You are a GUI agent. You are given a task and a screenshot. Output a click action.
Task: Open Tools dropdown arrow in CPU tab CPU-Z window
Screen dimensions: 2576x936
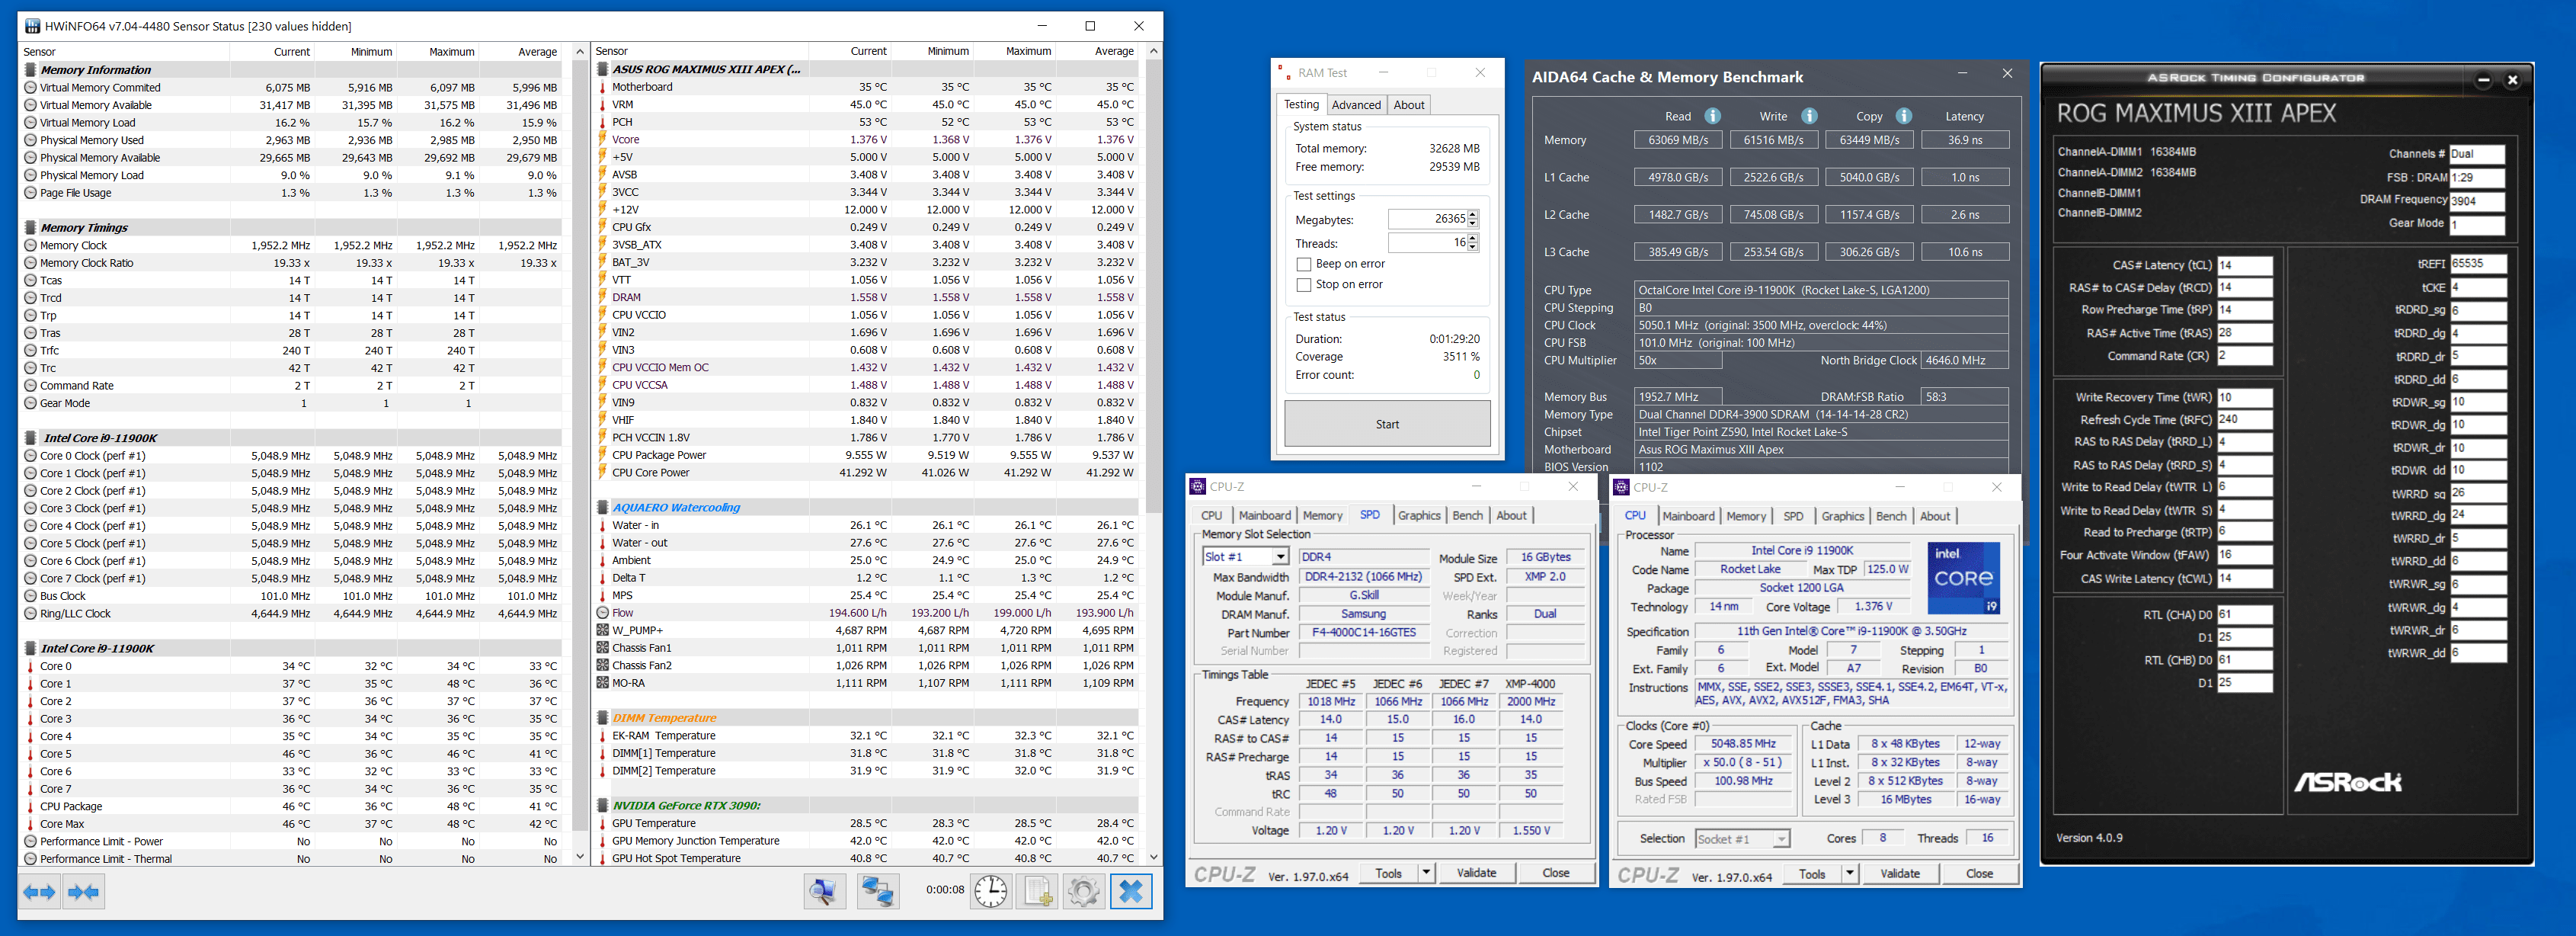(x=1850, y=874)
